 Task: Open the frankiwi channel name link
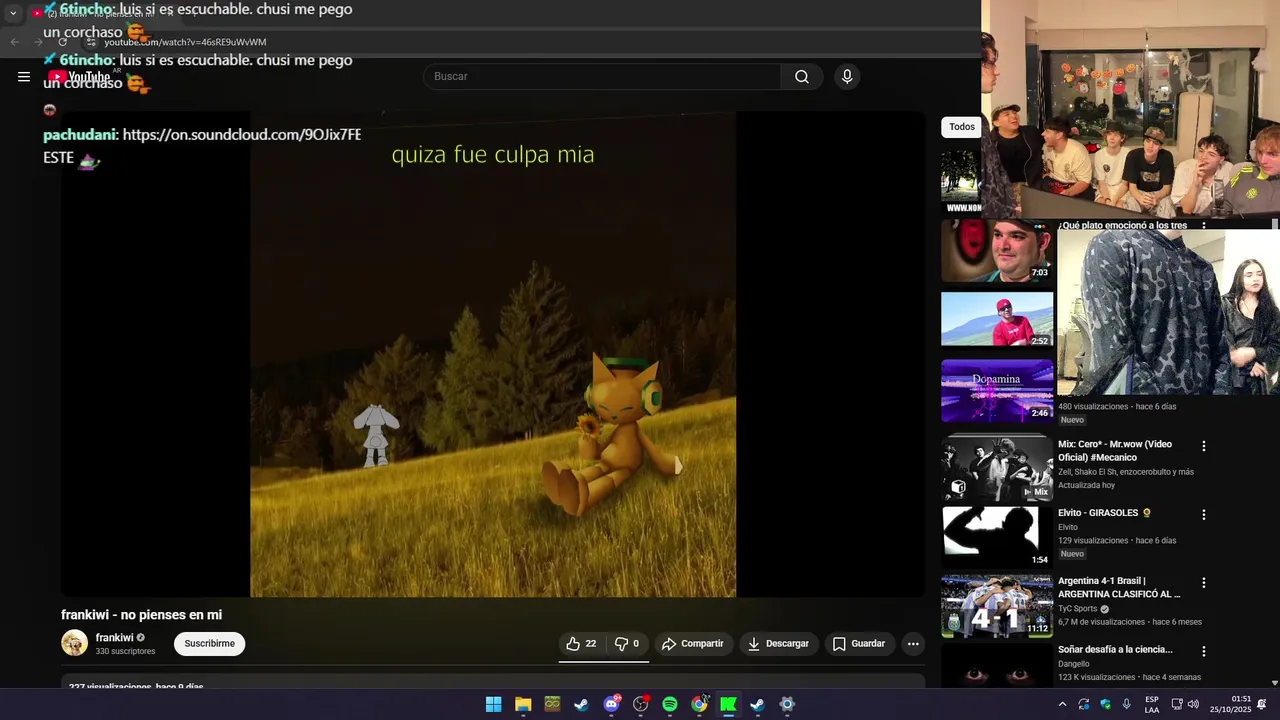click(x=114, y=638)
